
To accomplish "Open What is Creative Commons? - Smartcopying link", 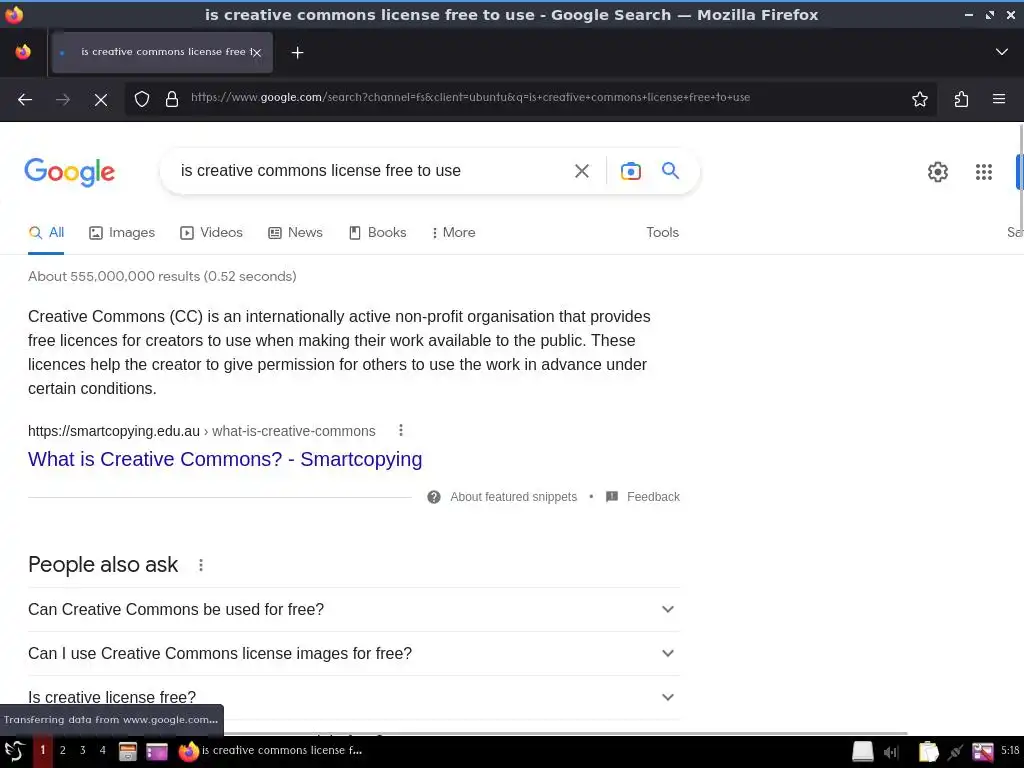I will 225,459.
